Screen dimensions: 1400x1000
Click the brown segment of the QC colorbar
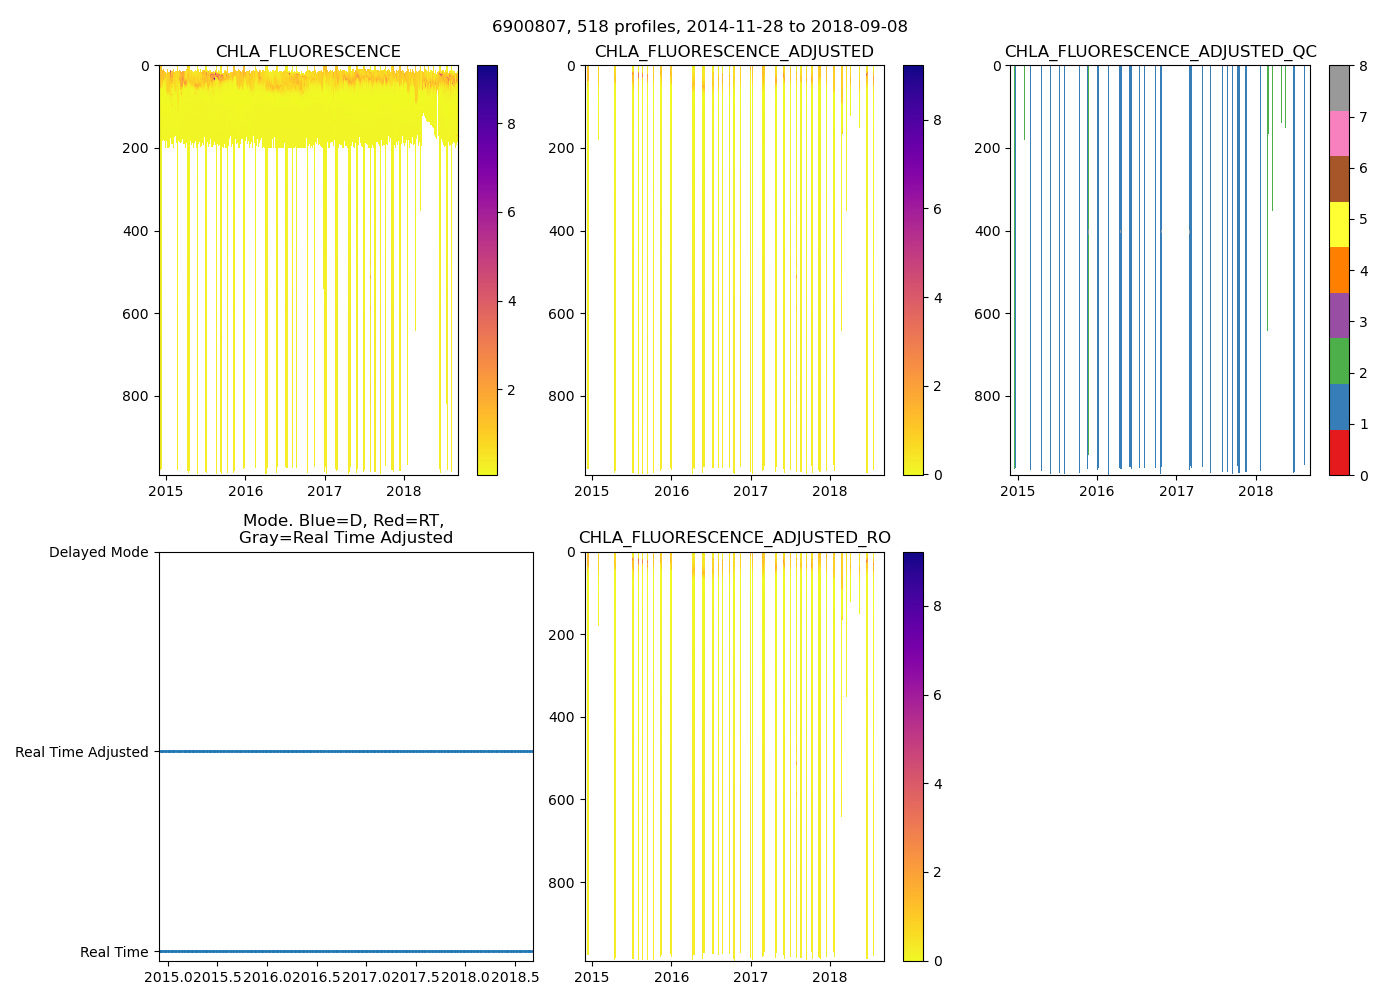point(1339,179)
